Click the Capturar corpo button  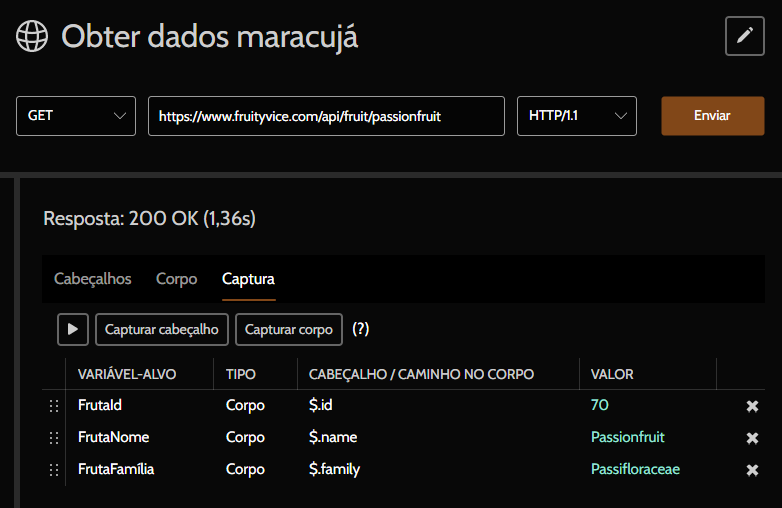(289, 329)
